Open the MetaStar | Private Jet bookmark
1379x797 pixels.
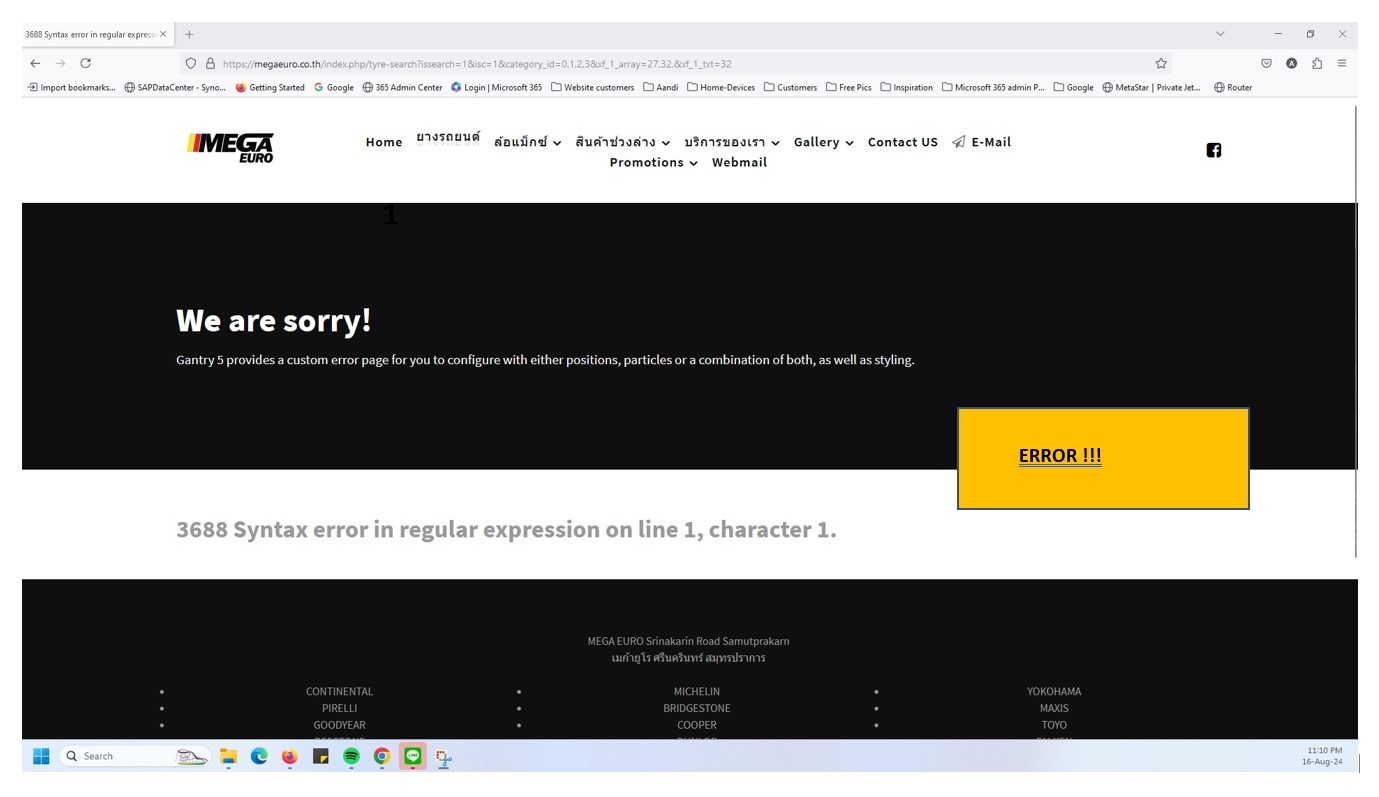pyautogui.click(x=1151, y=87)
